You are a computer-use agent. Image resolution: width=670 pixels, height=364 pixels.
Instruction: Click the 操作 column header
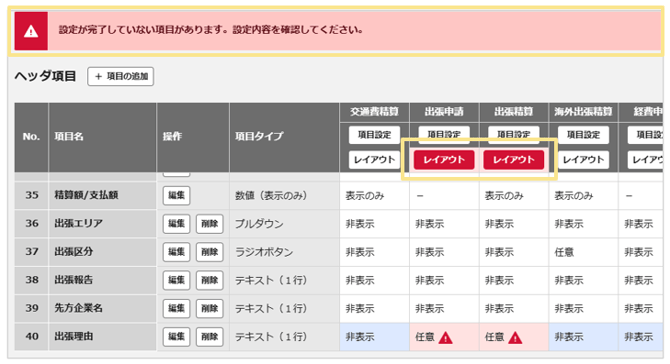pos(172,137)
